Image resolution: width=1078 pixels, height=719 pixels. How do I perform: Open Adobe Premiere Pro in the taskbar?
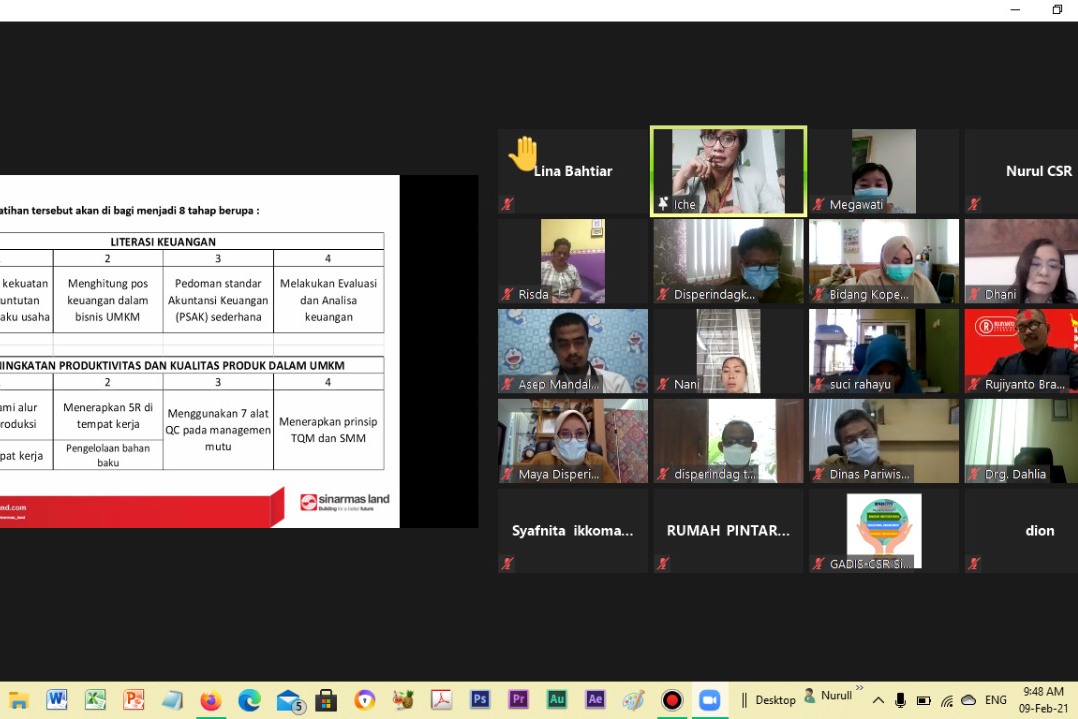pos(518,700)
